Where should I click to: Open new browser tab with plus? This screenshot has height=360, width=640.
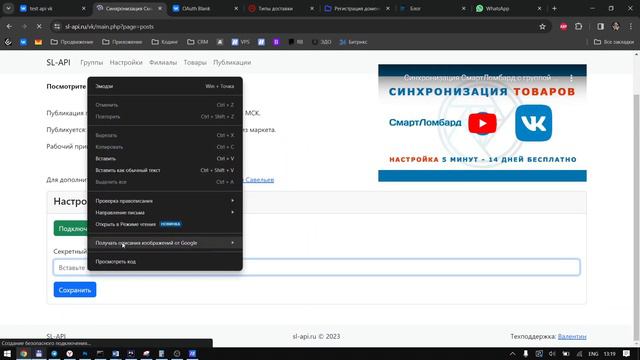(x=554, y=8)
